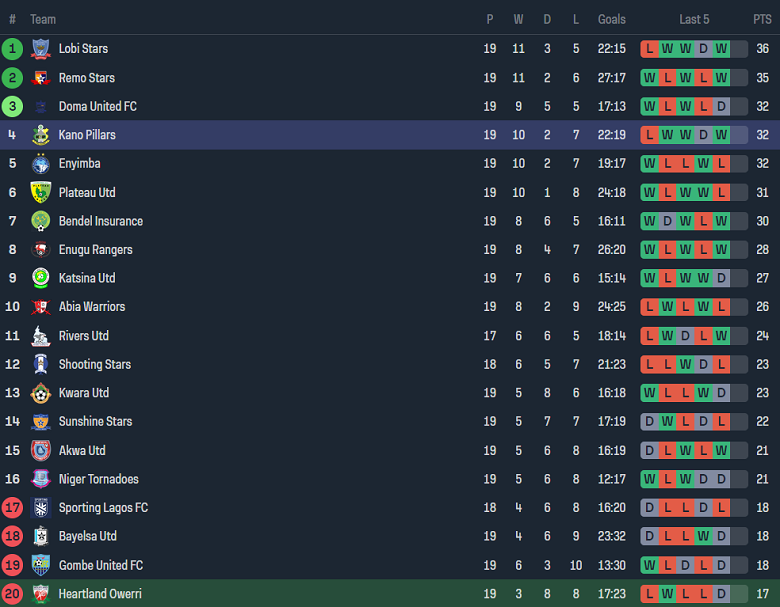Image resolution: width=780 pixels, height=607 pixels.
Task: Click the Bendel Insurance badge
Action: point(41,221)
